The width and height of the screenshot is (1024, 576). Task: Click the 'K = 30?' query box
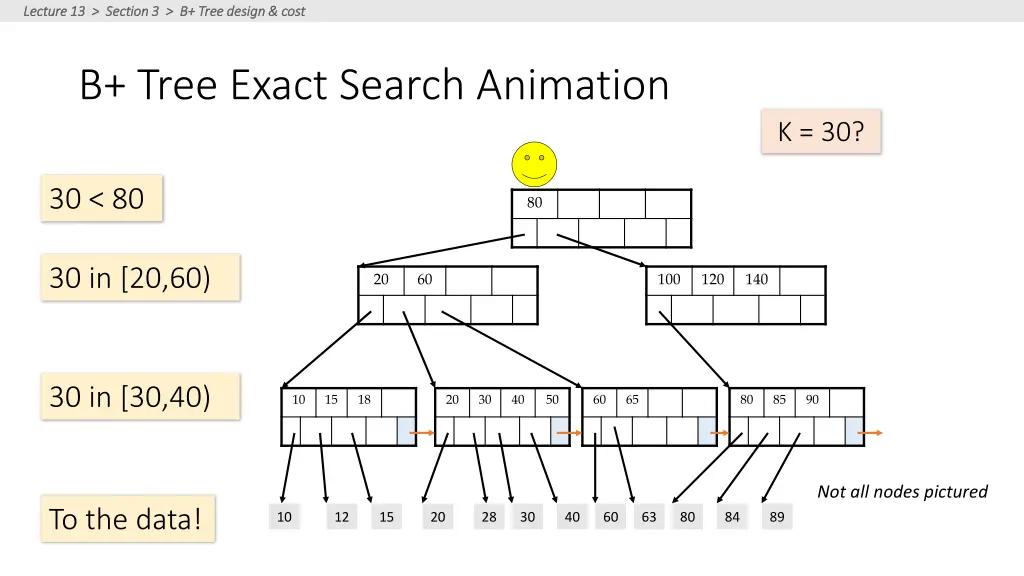[x=821, y=132]
